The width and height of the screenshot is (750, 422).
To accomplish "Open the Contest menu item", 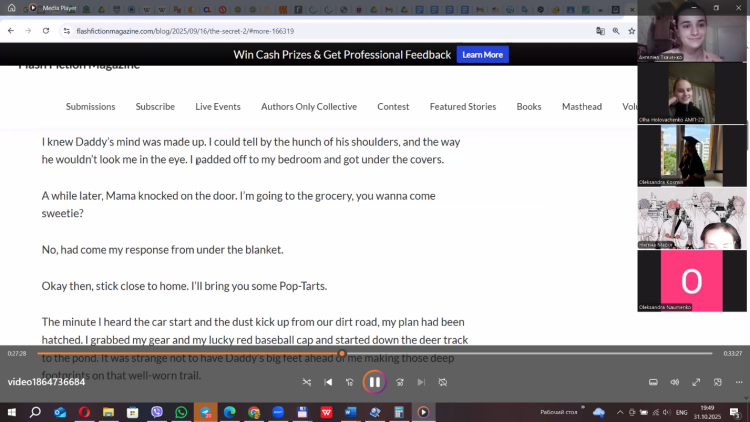I will [x=393, y=107].
